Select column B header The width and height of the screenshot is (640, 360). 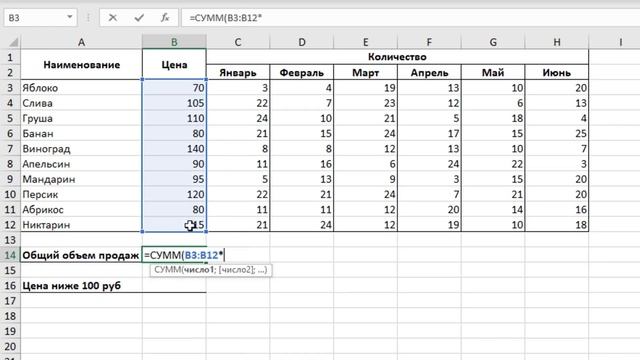click(x=174, y=42)
